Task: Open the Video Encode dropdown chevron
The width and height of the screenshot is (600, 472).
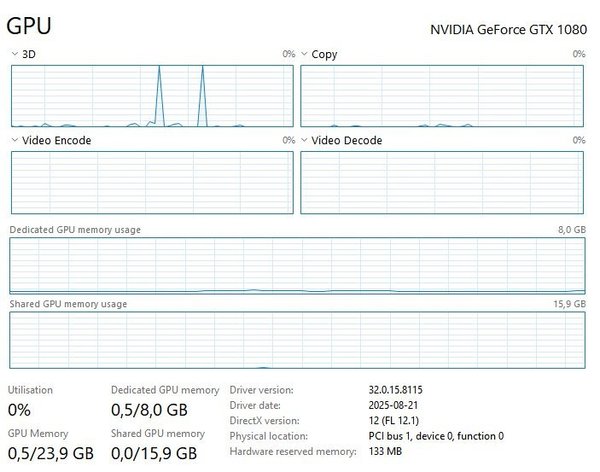Action: point(14,141)
